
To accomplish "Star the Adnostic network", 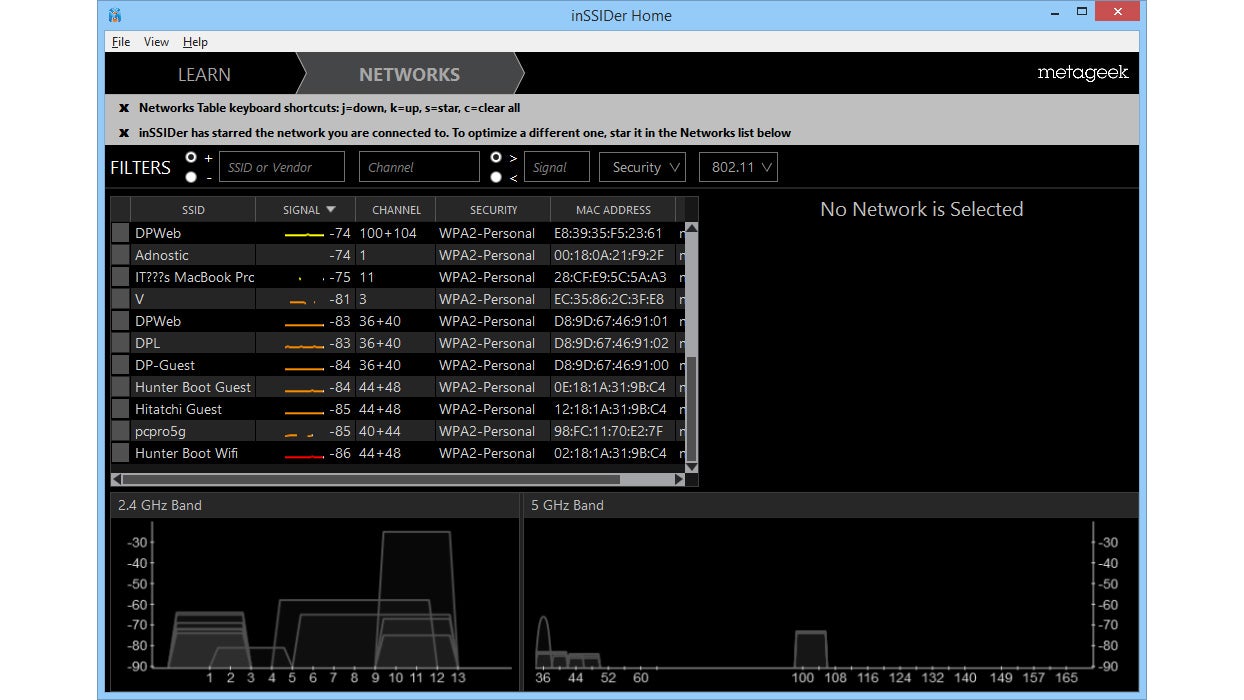I will 120,255.
